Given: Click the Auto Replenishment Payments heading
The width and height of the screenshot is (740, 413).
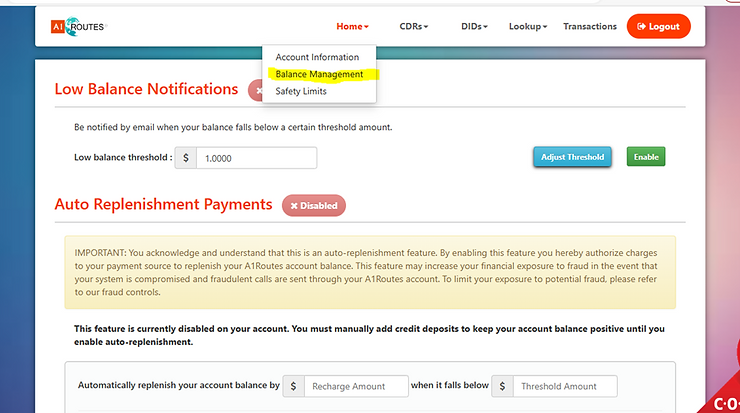Looking at the screenshot, I should pos(163,204).
